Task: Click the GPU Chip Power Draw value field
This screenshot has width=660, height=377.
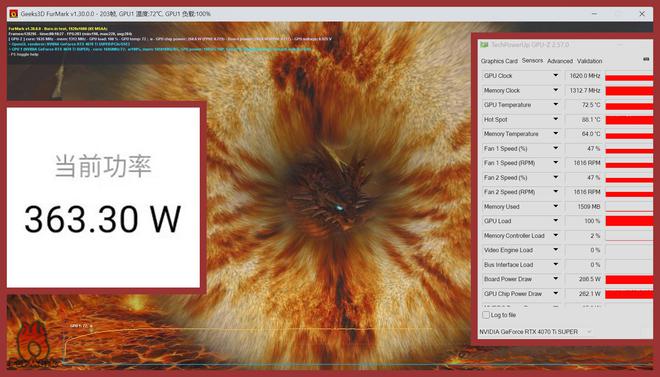Action: [x=583, y=294]
